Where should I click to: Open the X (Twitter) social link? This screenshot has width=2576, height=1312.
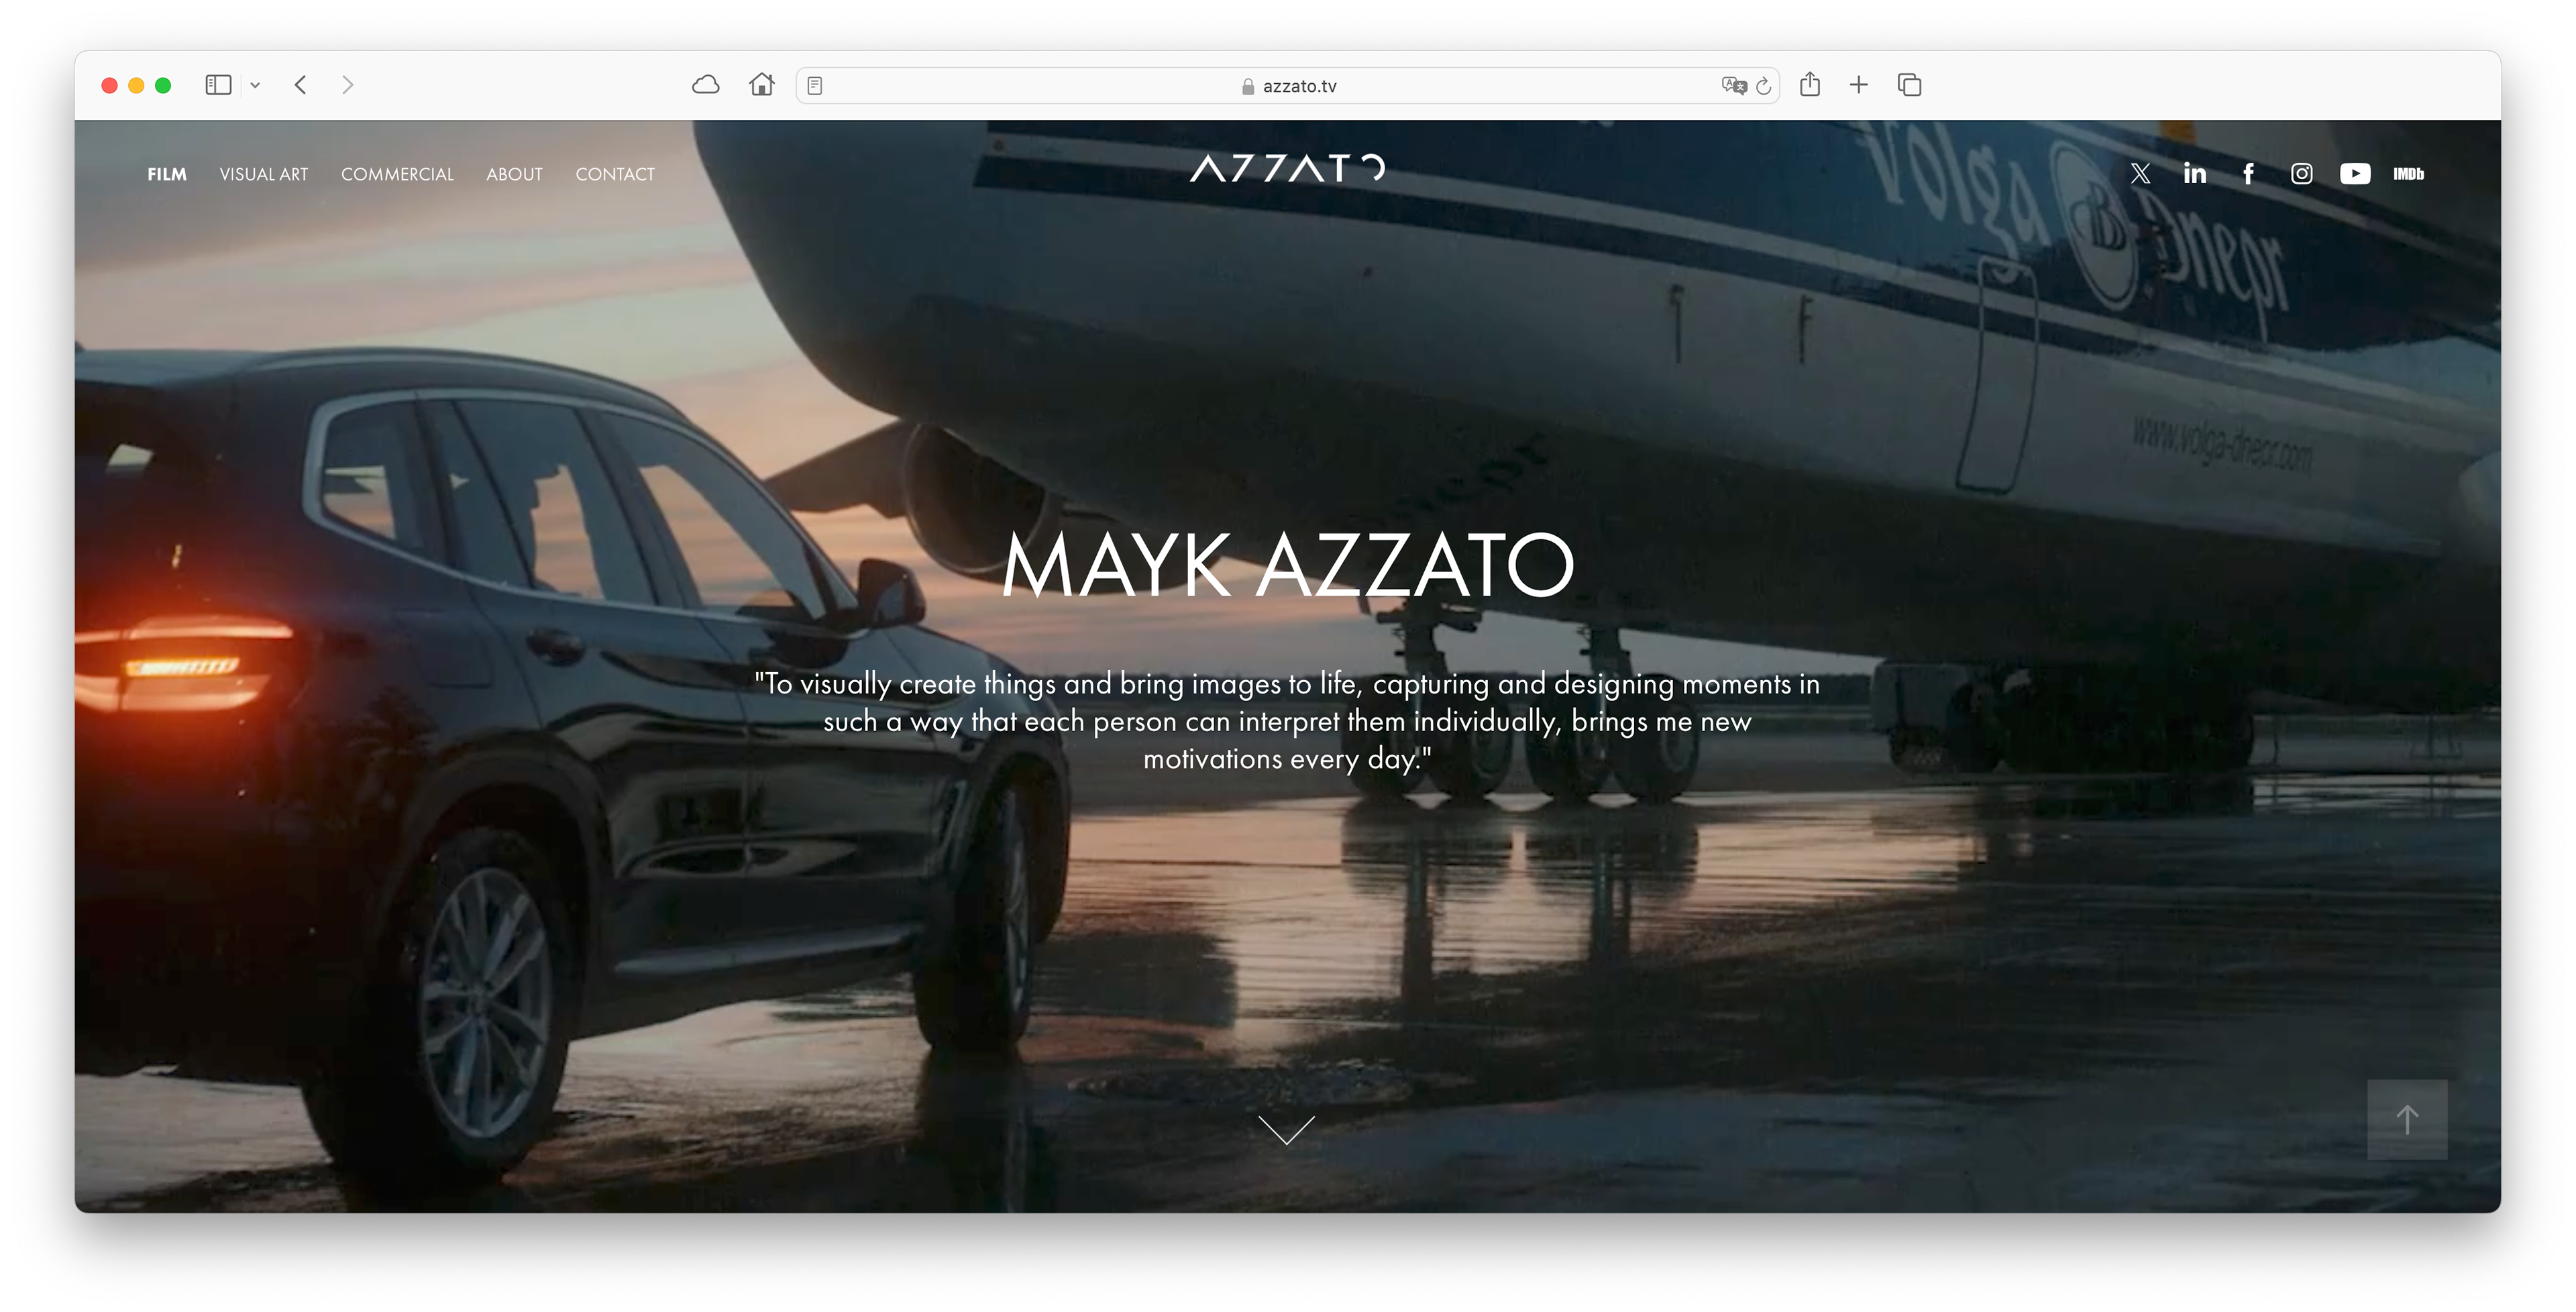point(2140,174)
